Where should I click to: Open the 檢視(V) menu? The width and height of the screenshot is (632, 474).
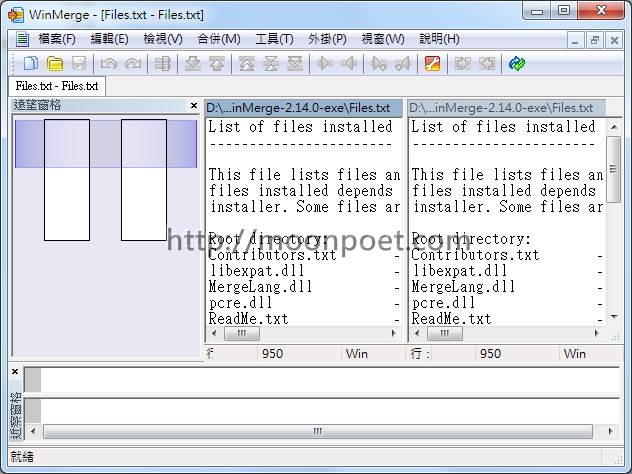pos(163,39)
